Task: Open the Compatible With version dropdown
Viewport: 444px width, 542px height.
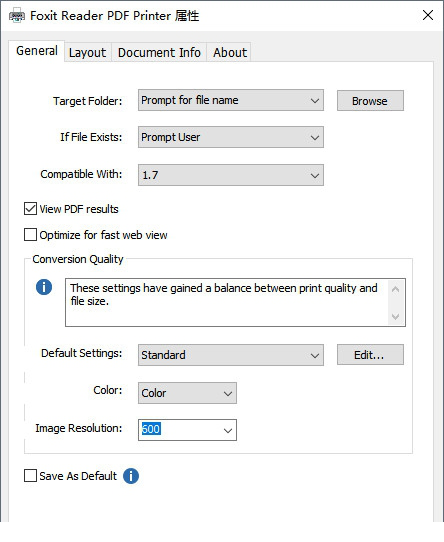Action: 231,175
